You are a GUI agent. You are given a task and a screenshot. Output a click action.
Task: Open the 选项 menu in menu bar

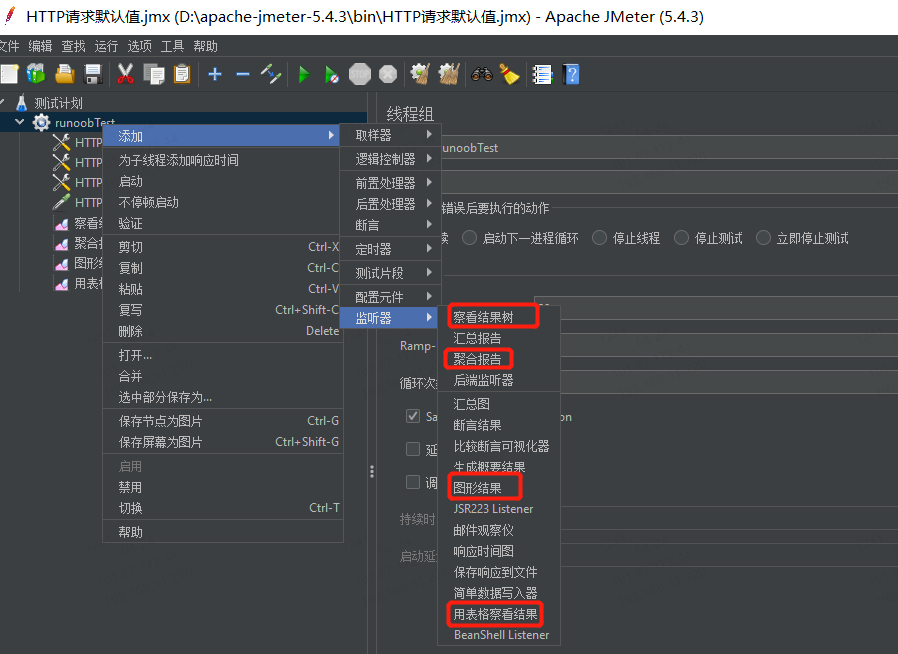tap(139, 46)
